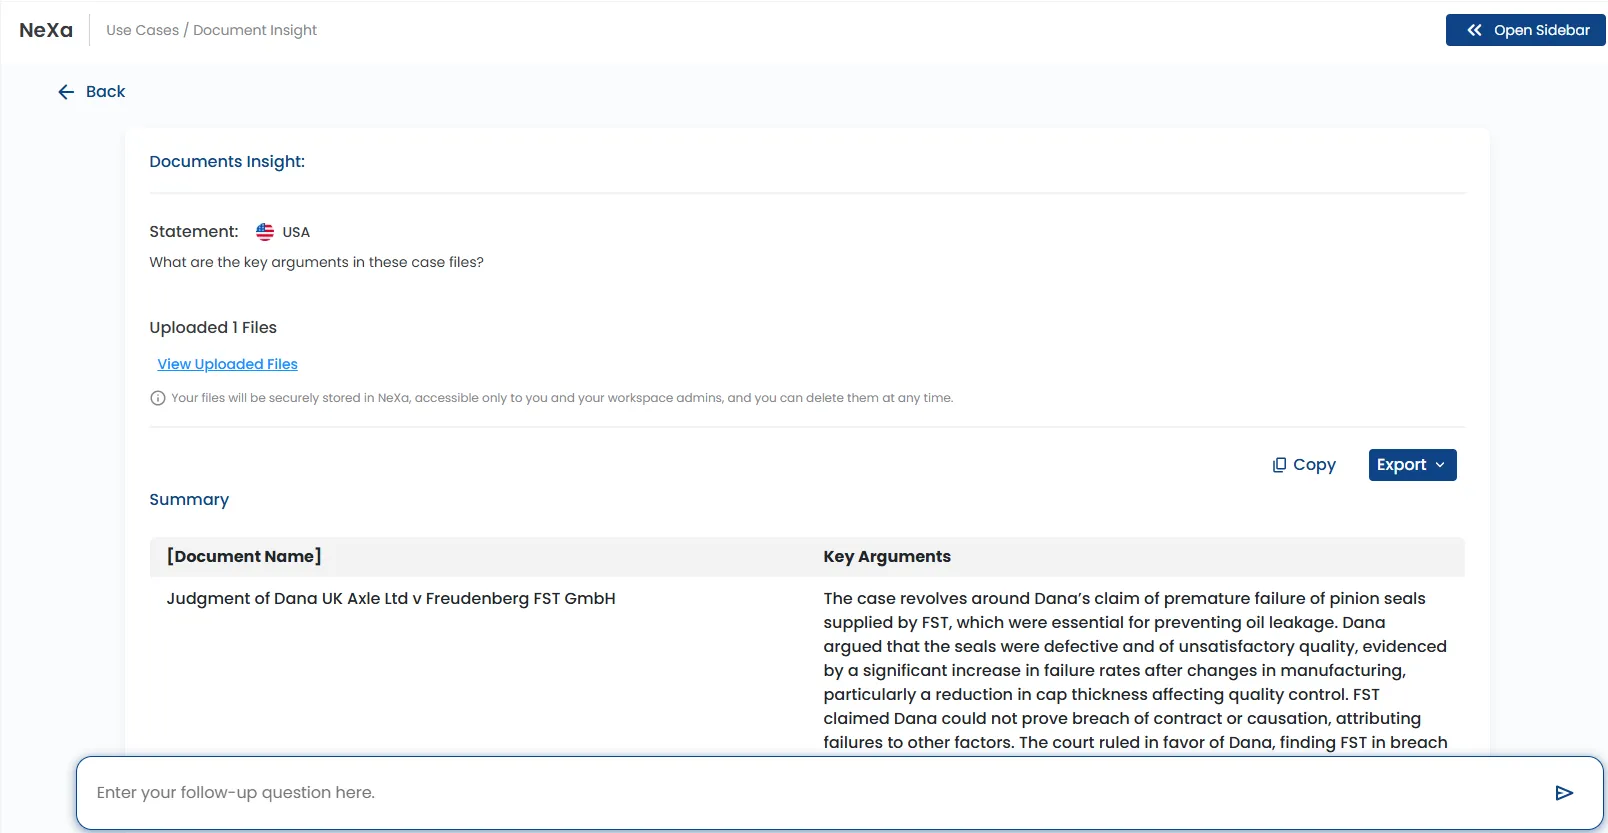
Task: Click 'Uploaded 1 Files' text
Action: (213, 328)
